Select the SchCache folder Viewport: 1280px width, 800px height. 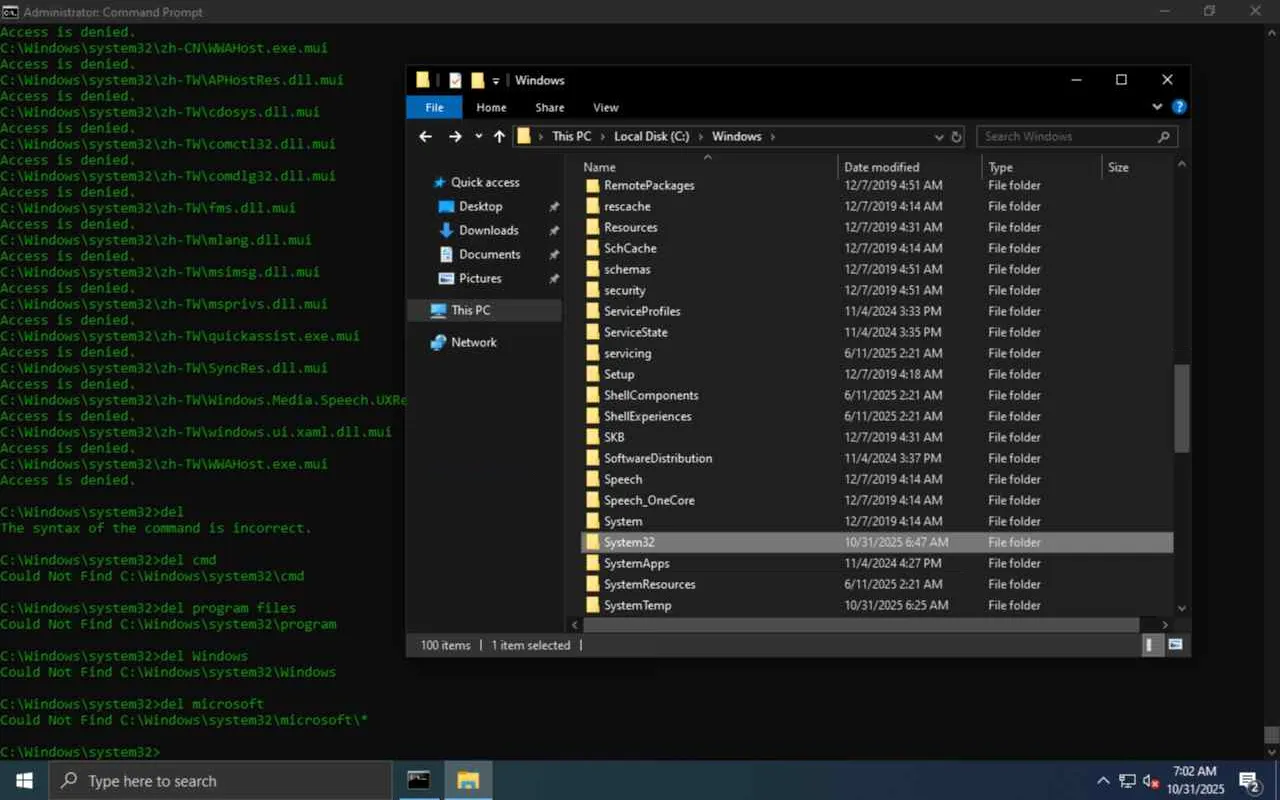pyautogui.click(x=876, y=248)
